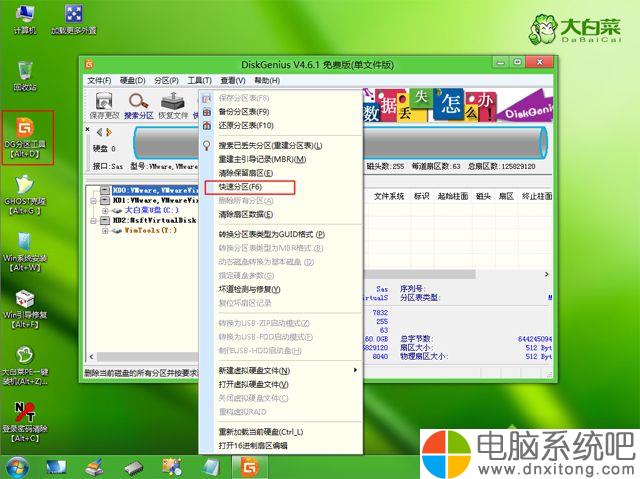
Task: Click the 标识 column header
Action: [421, 196]
